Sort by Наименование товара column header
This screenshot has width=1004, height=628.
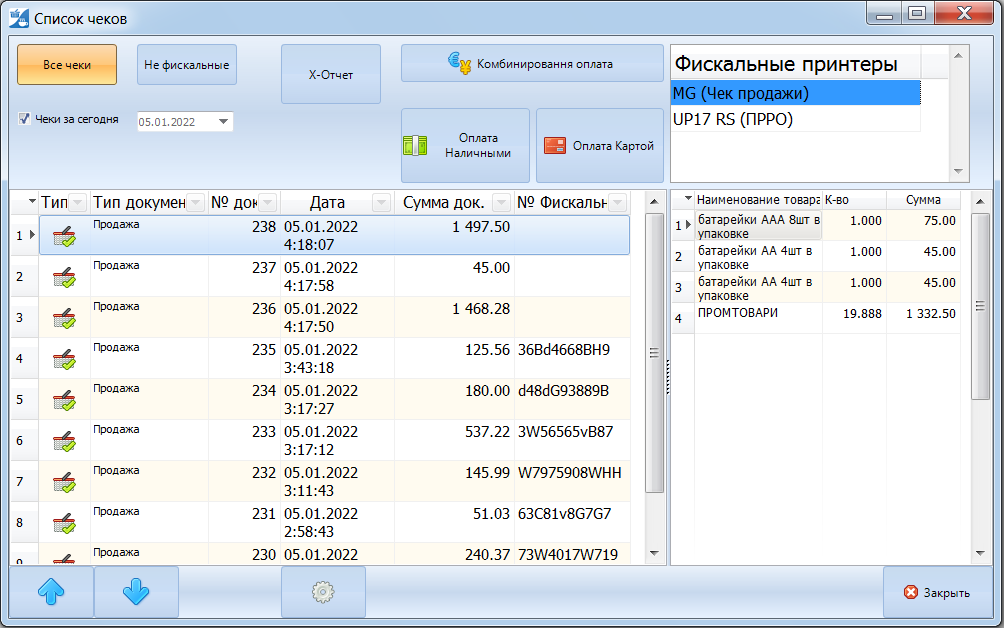tap(758, 200)
